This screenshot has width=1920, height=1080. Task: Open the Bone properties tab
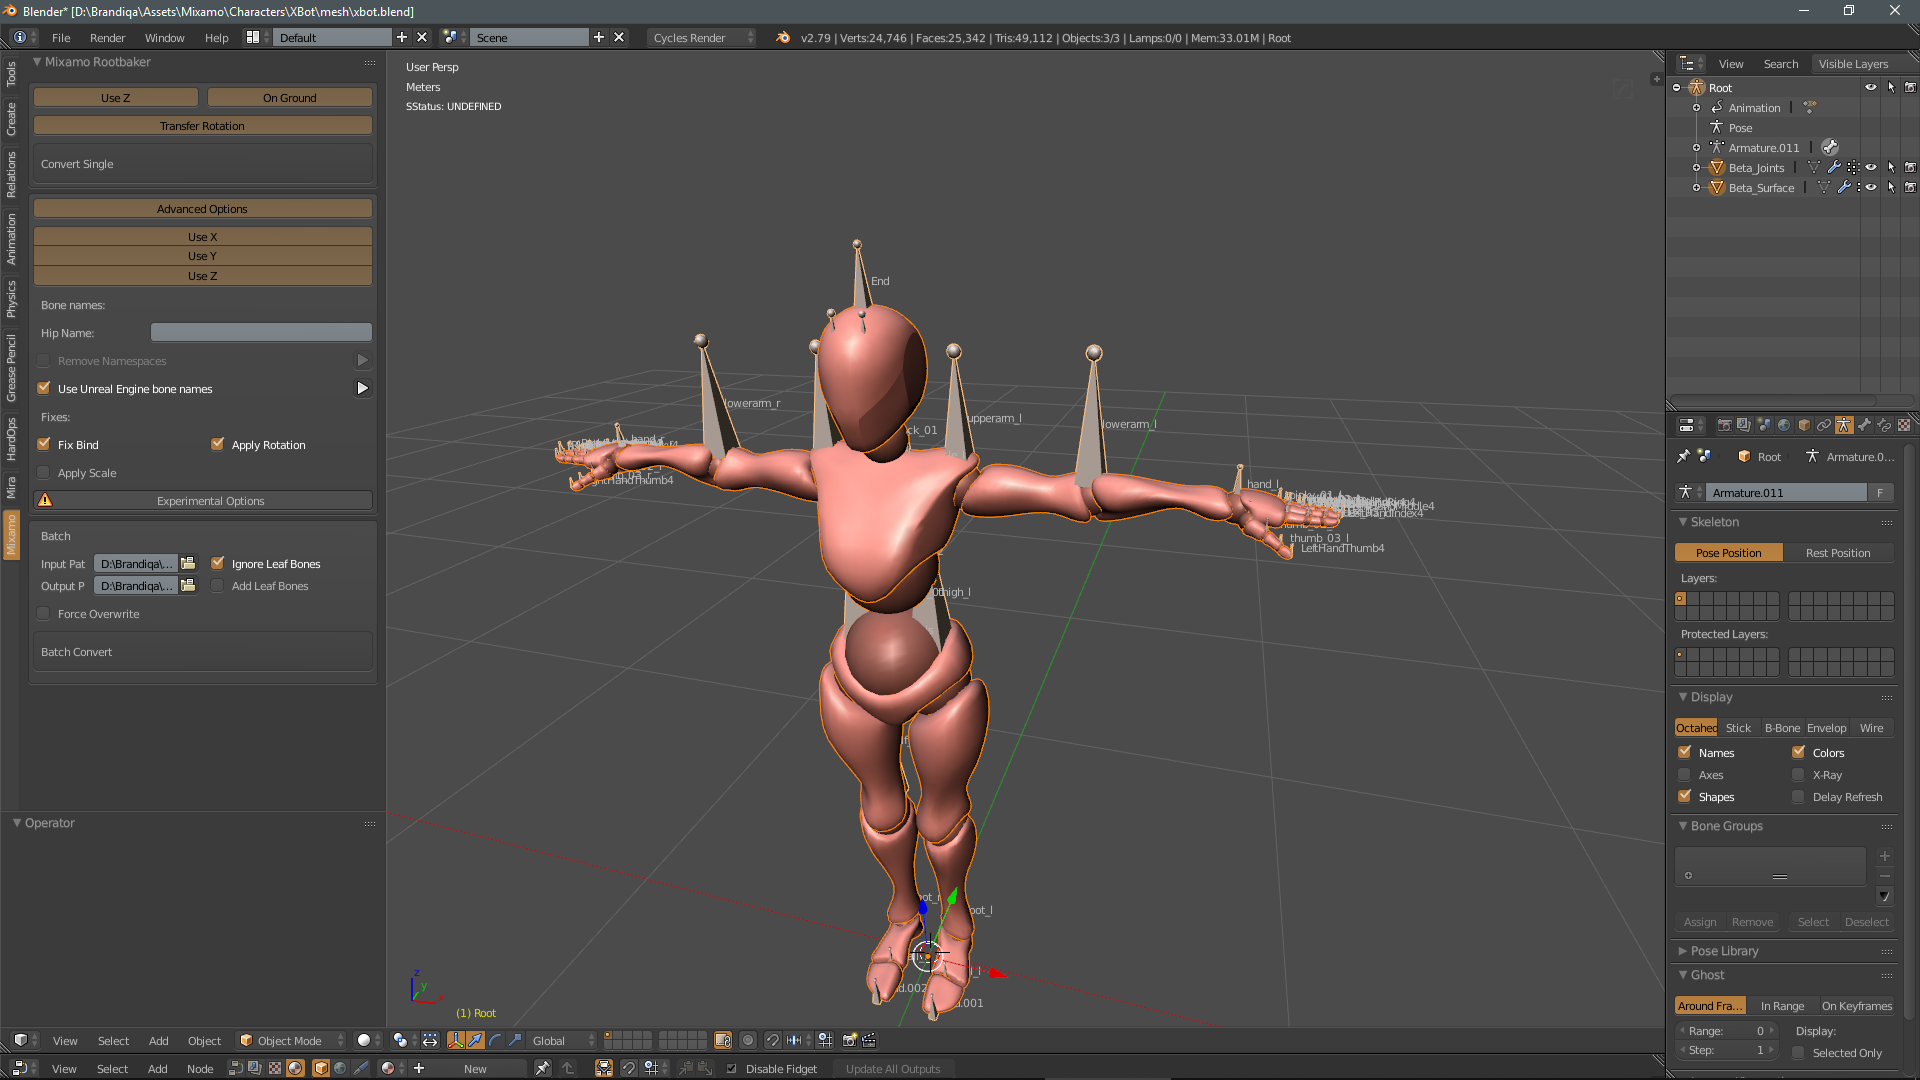pyautogui.click(x=1864, y=425)
